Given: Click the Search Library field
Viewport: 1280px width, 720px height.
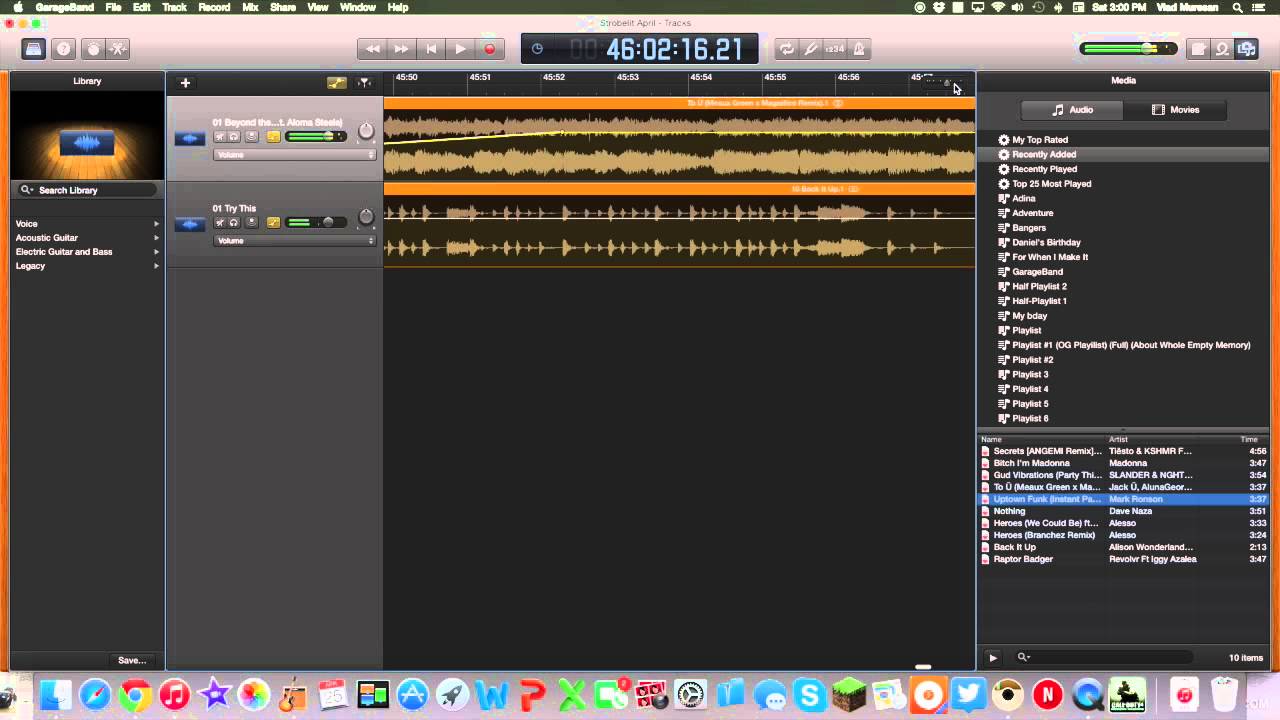Looking at the screenshot, I should [x=87, y=190].
